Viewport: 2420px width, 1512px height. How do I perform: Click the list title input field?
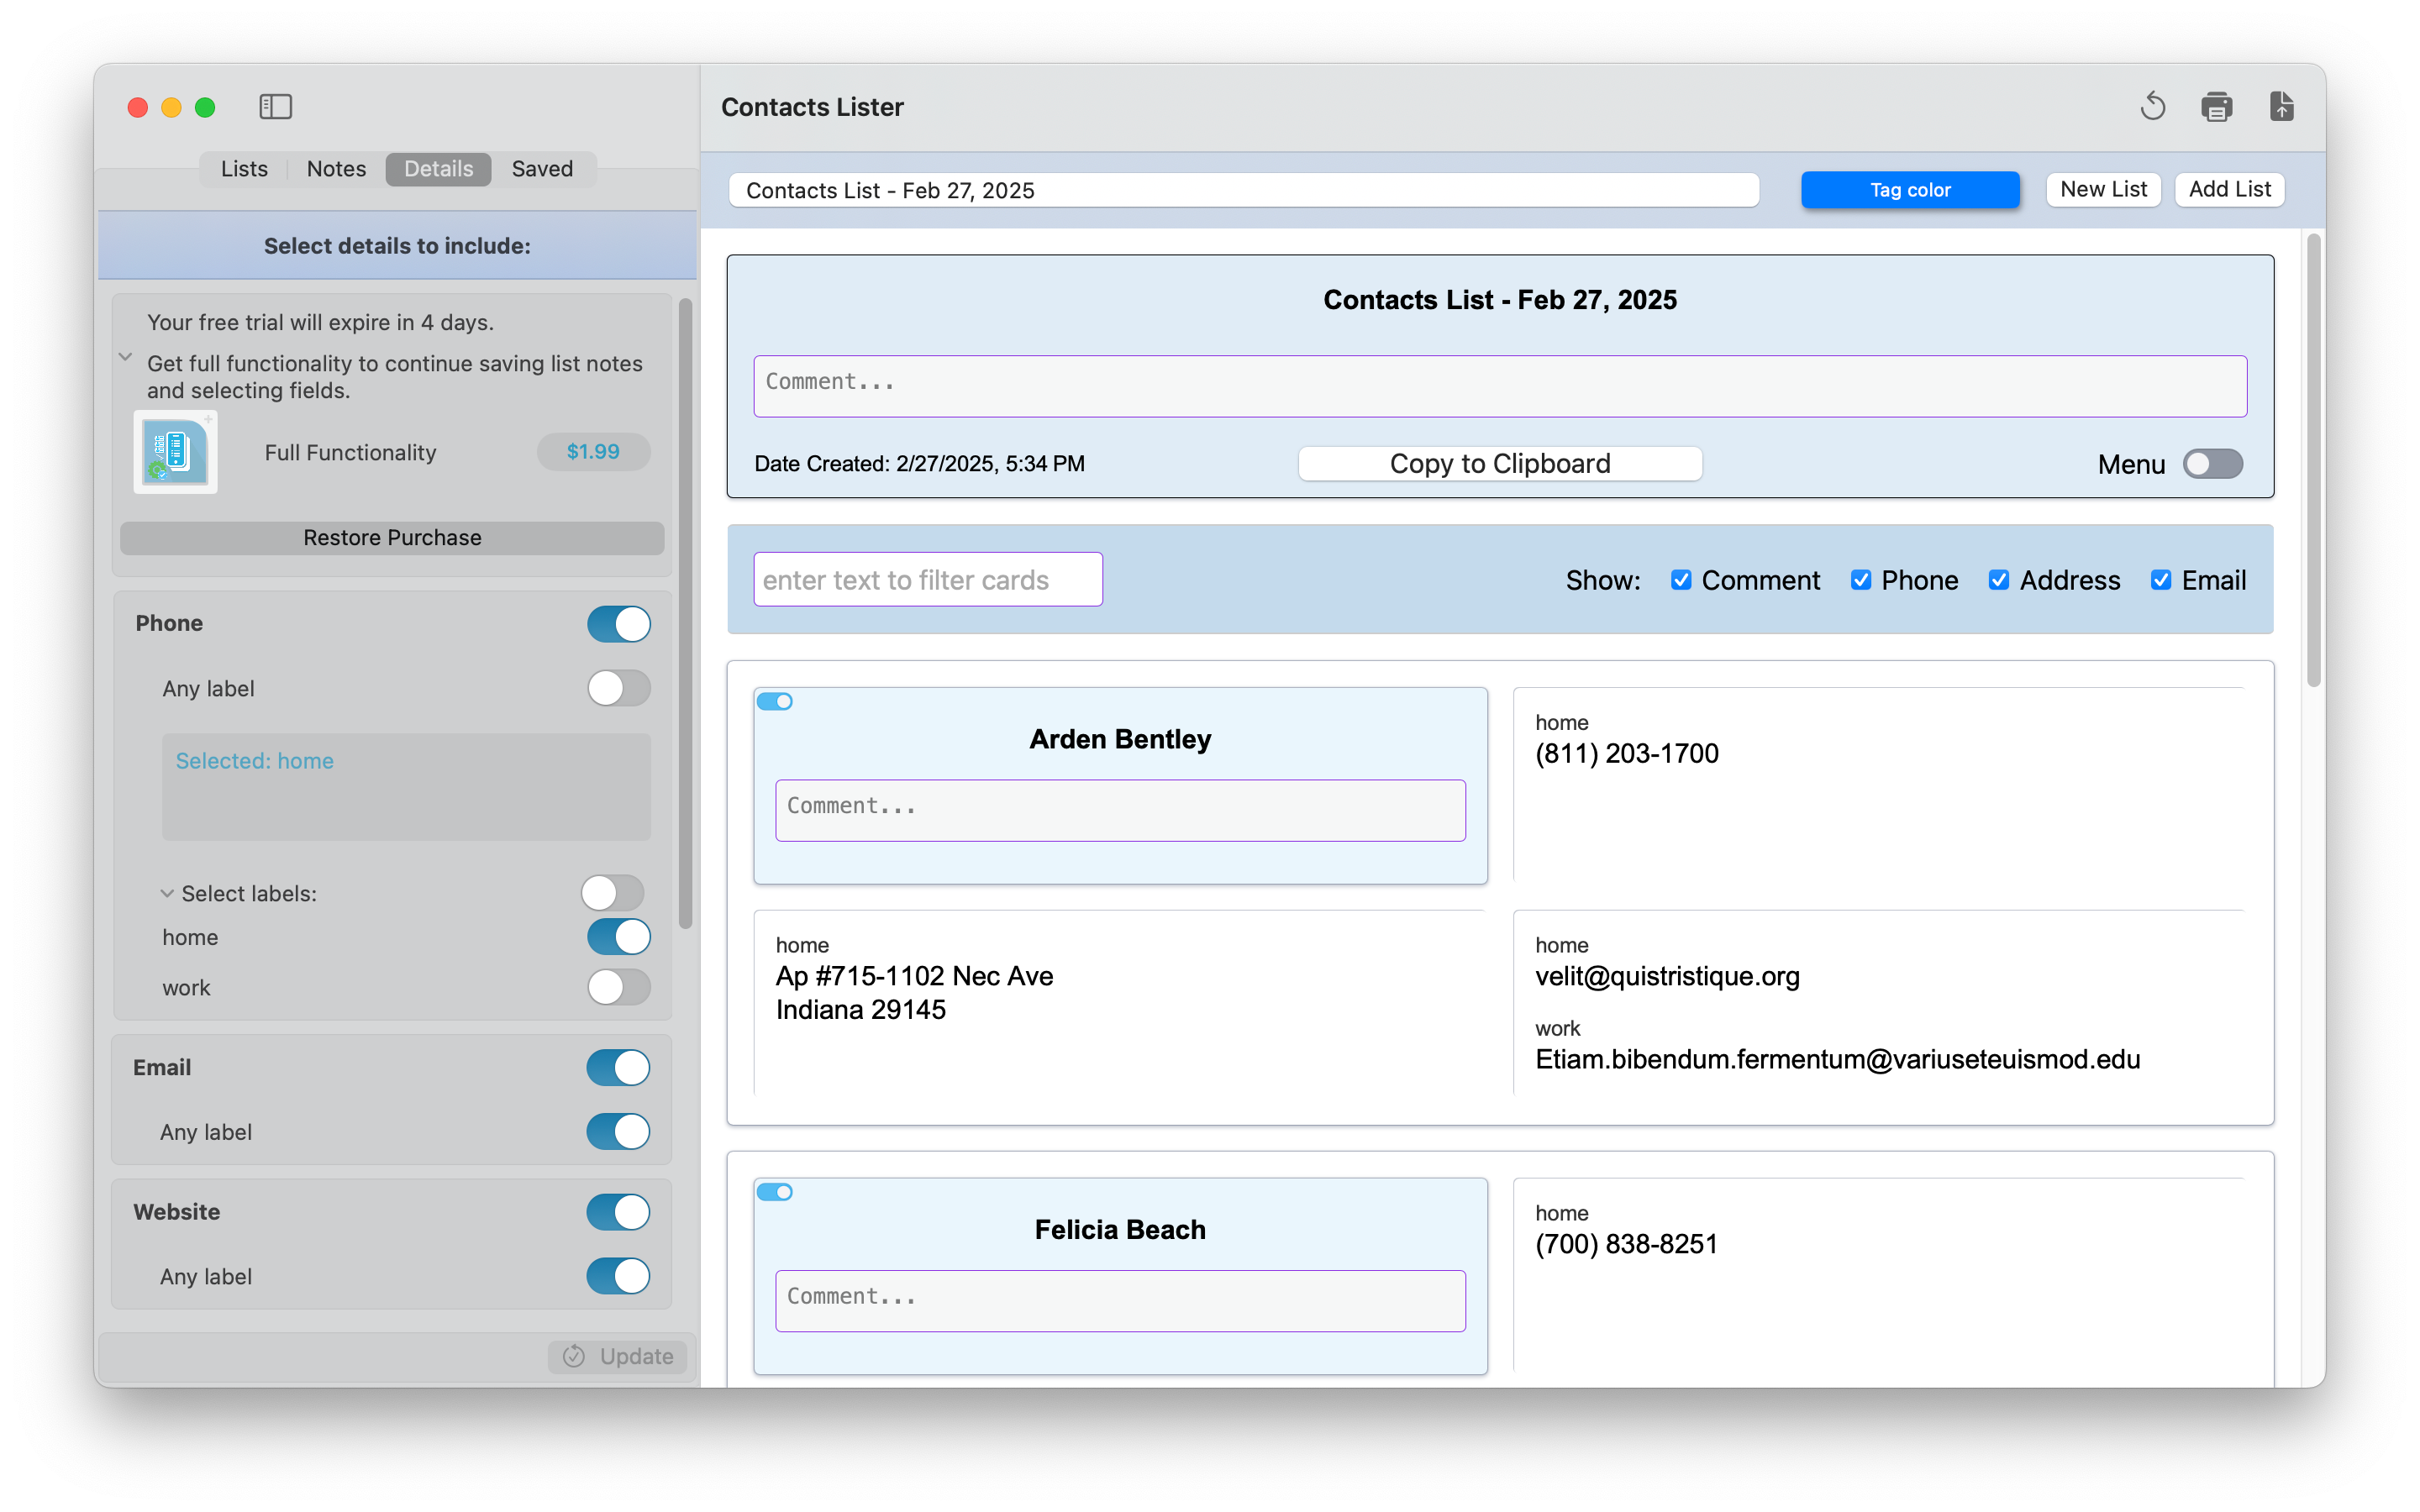[x=1244, y=190]
